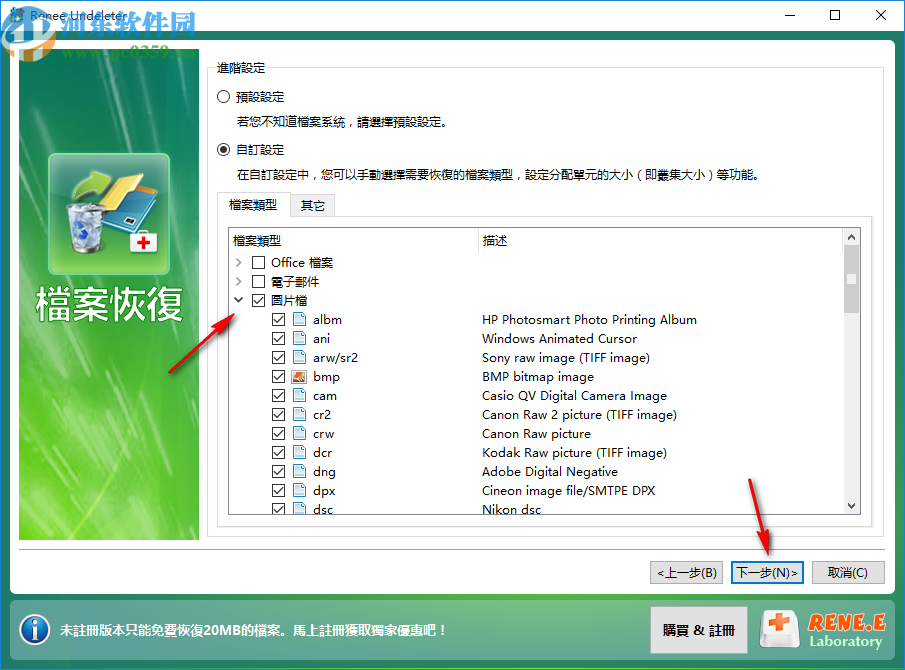Select 'Sony raw image (TIFF image)' text
This screenshot has width=905, height=670.
point(566,357)
